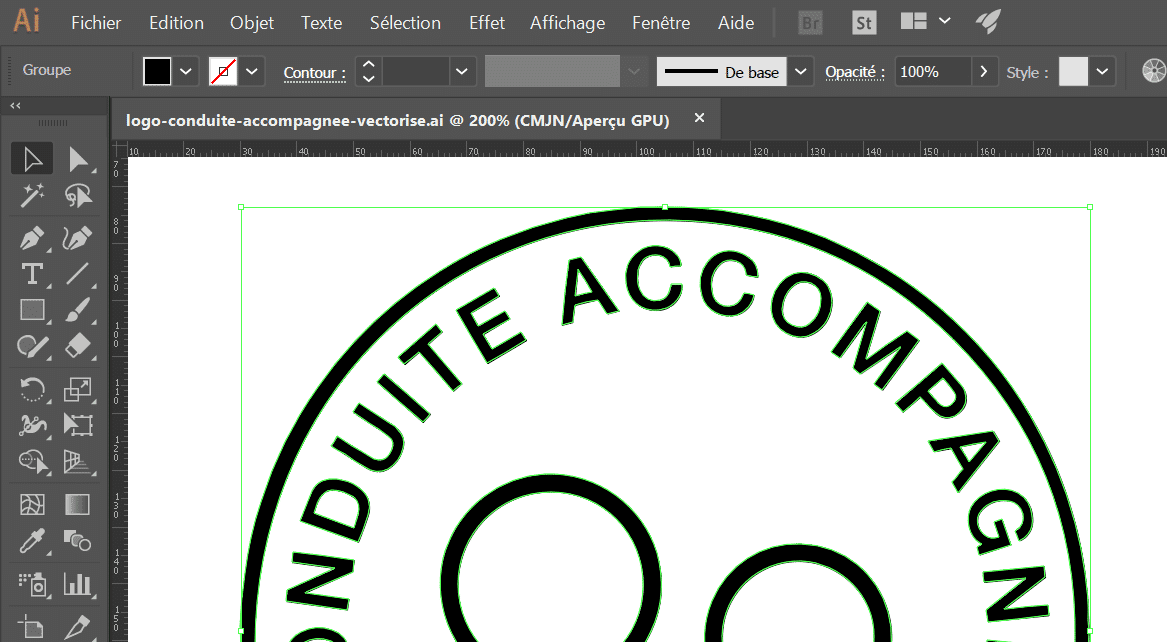Click the stroke (none) color swatch
1167x642 pixels.
[223, 72]
